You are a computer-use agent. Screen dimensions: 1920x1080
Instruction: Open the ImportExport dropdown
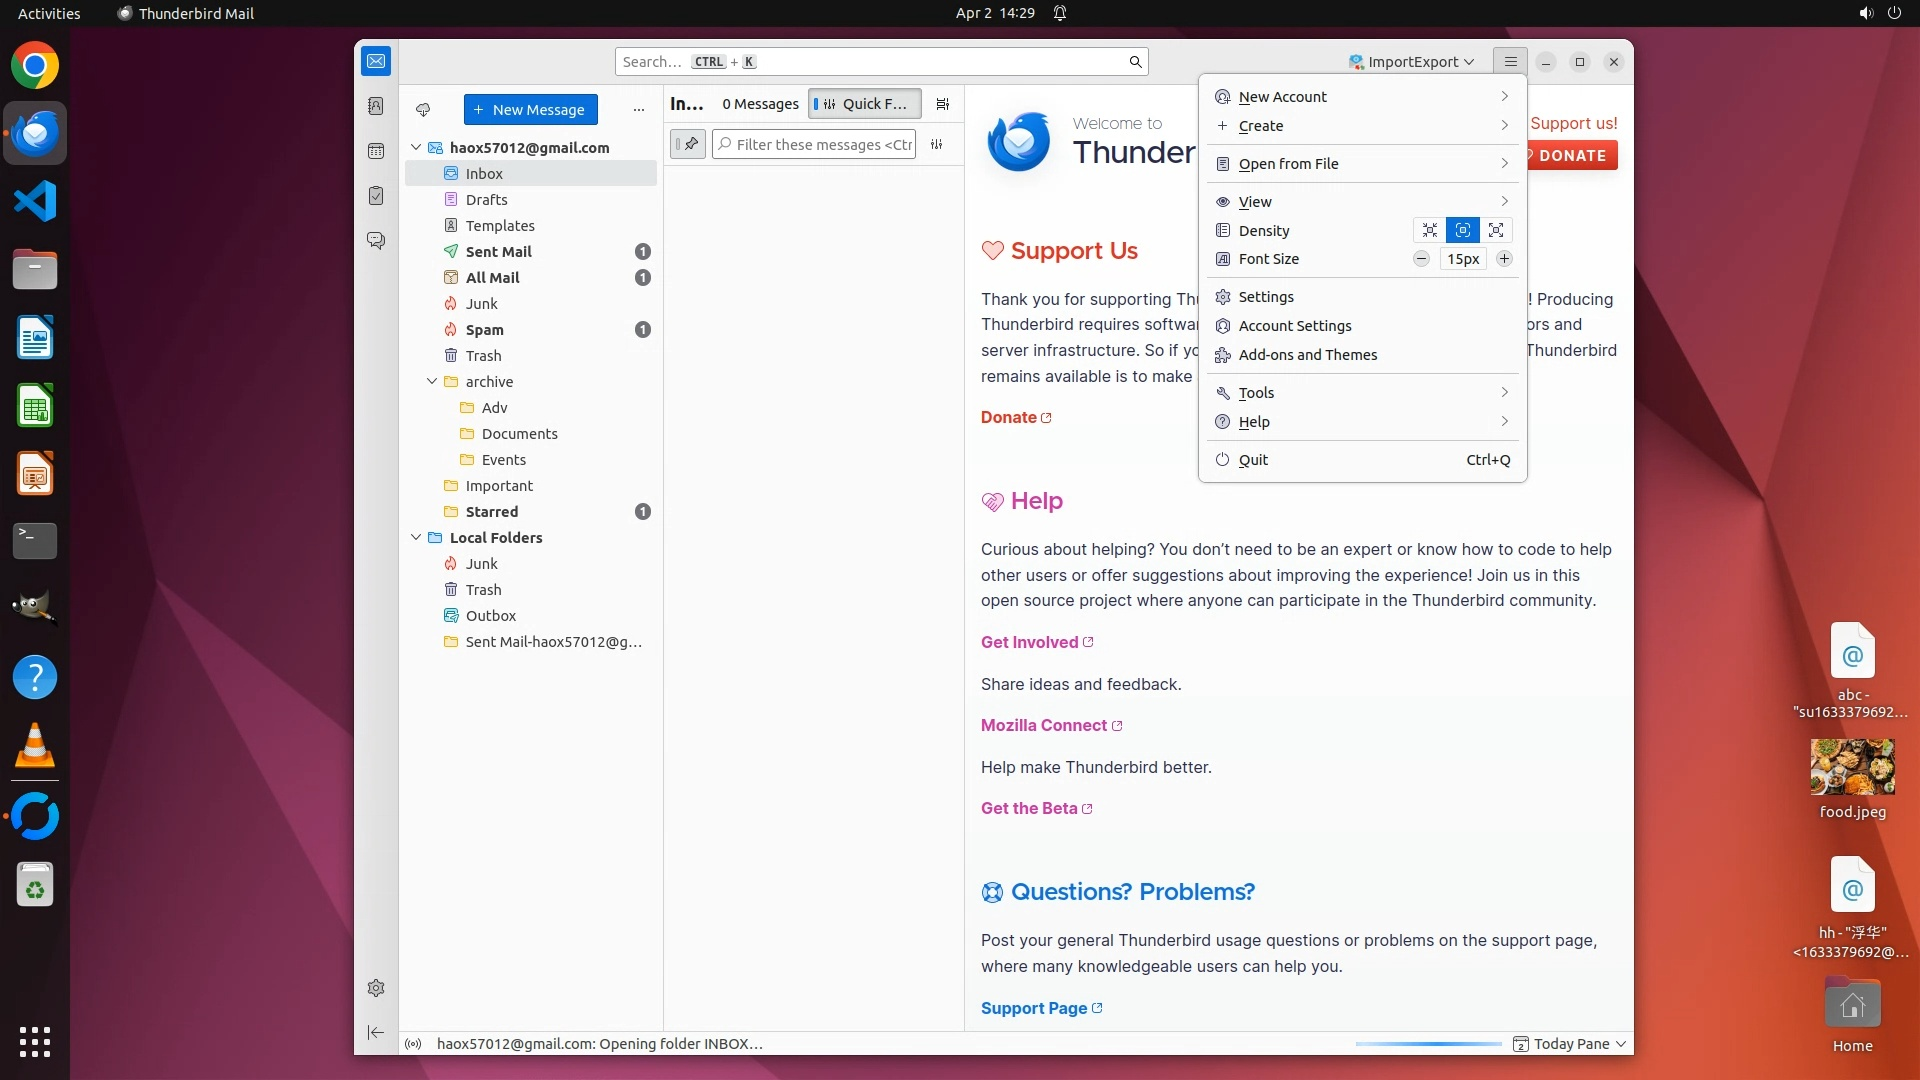pyautogui.click(x=1411, y=62)
